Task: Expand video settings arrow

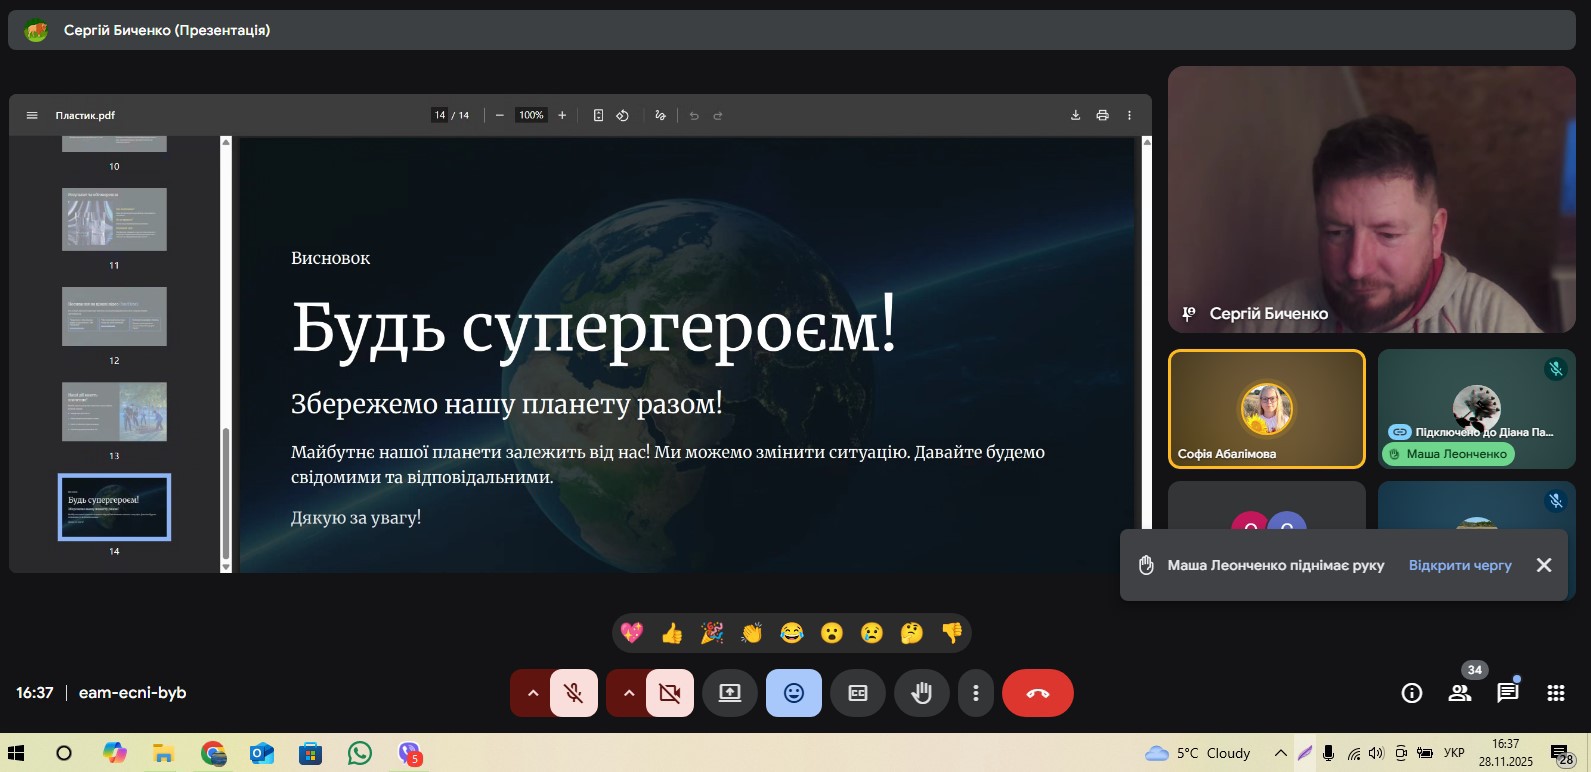Action: click(628, 693)
